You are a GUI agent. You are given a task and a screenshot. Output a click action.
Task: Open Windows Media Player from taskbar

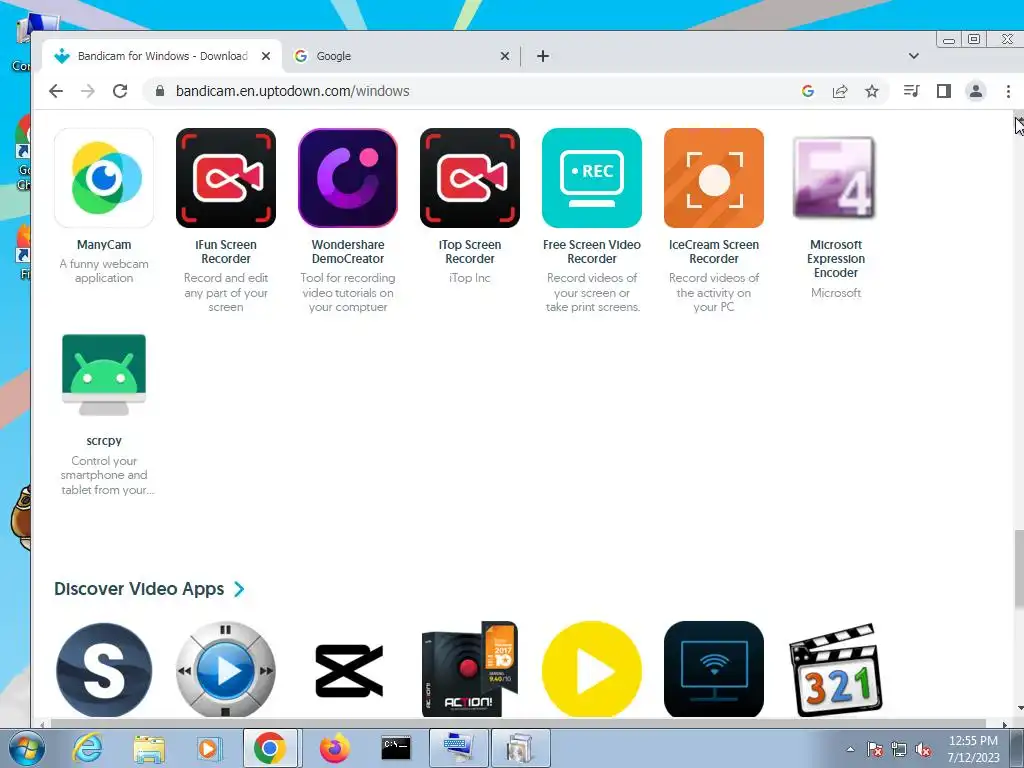(x=209, y=748)
